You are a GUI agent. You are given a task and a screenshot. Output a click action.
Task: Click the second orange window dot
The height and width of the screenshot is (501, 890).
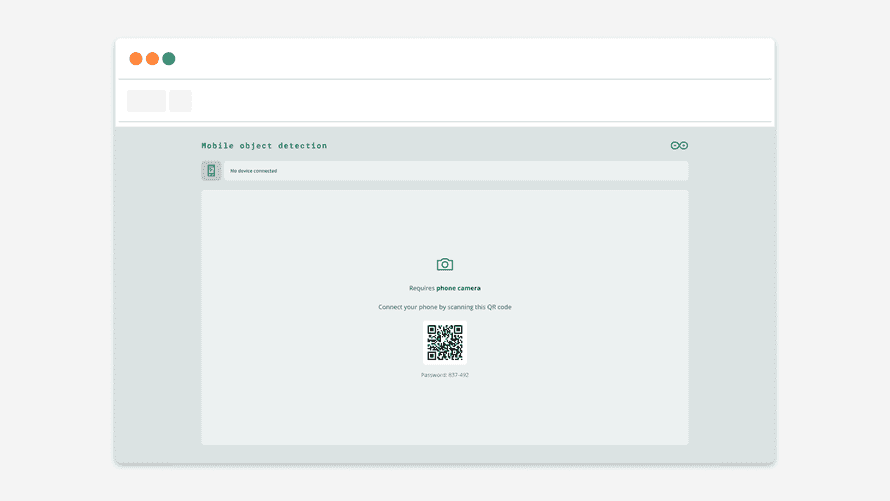click(152, 58)
